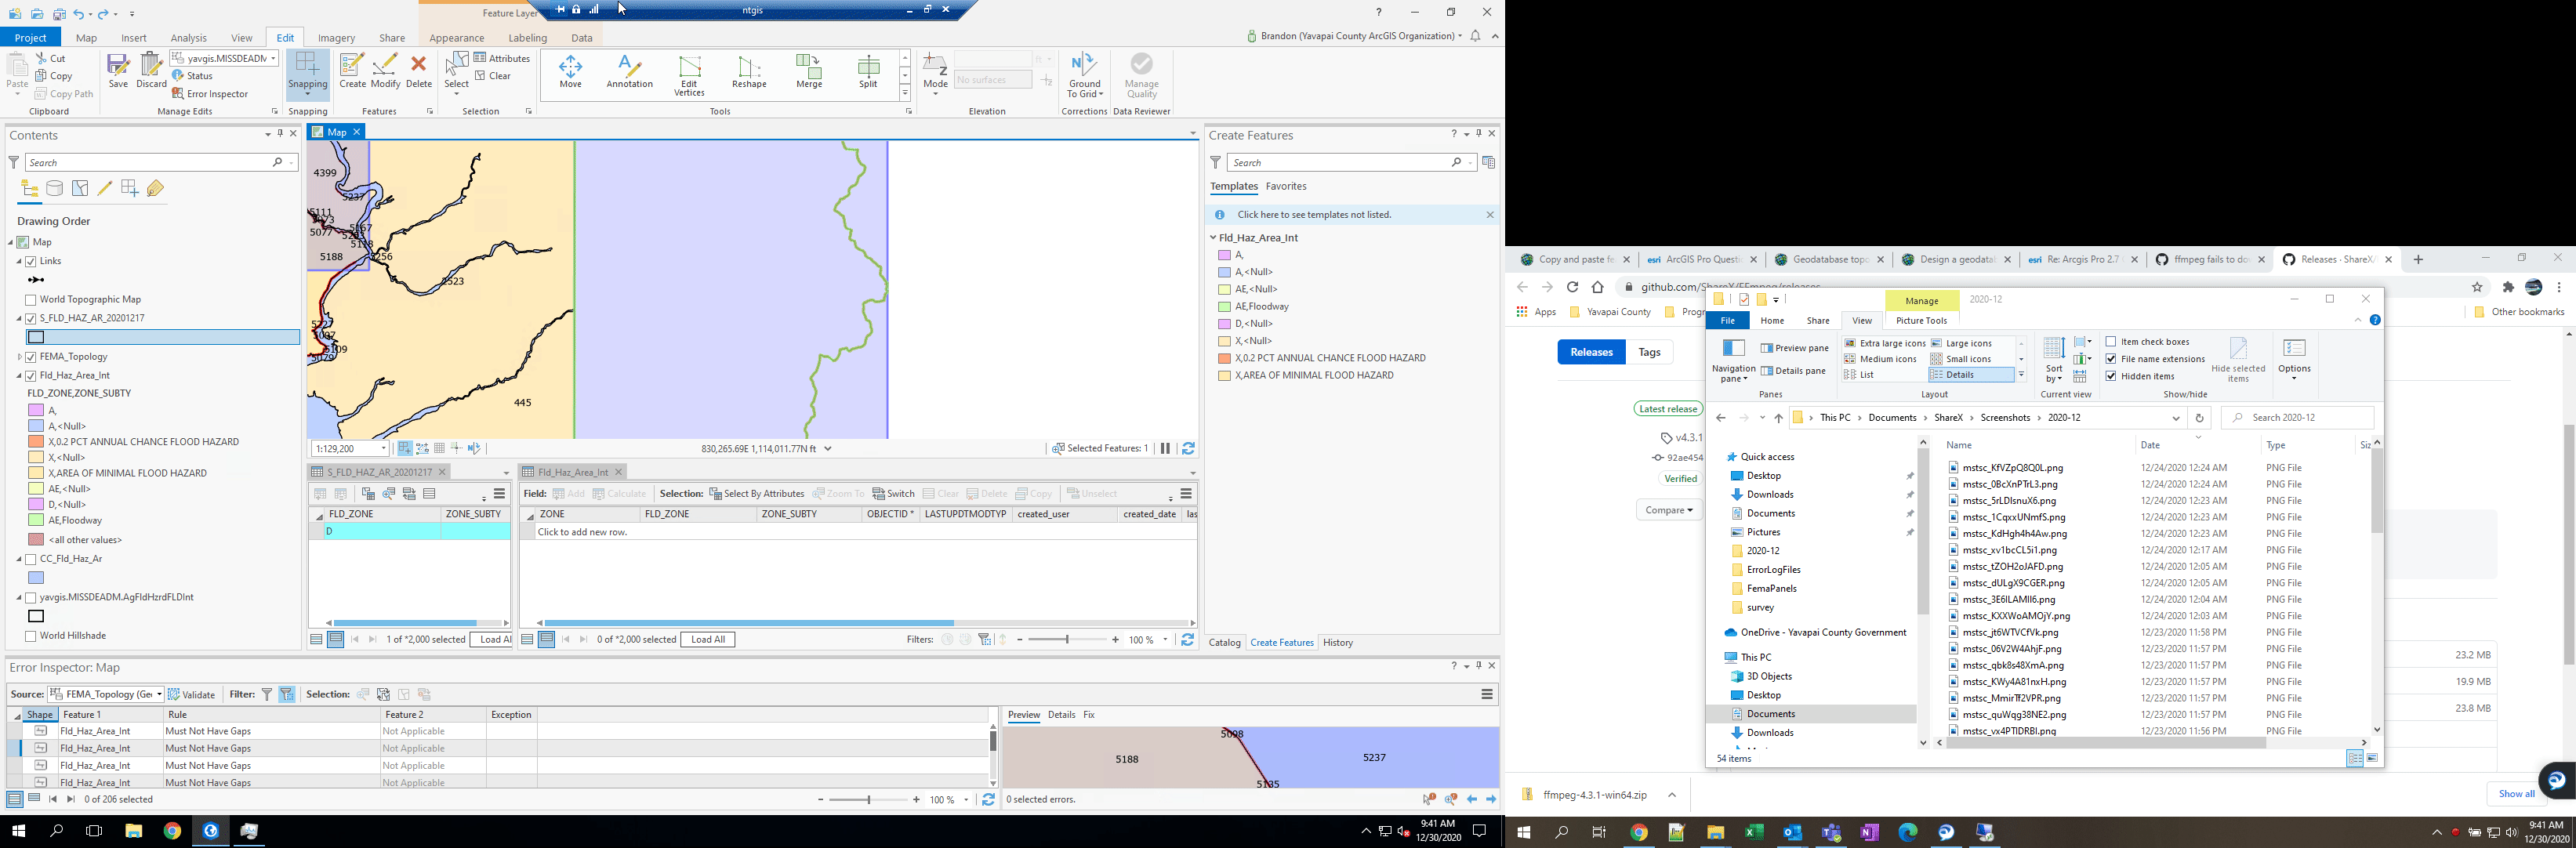Open the map scale dropdown
This screenshot has height=848, width=2576.
coord(383,449)
